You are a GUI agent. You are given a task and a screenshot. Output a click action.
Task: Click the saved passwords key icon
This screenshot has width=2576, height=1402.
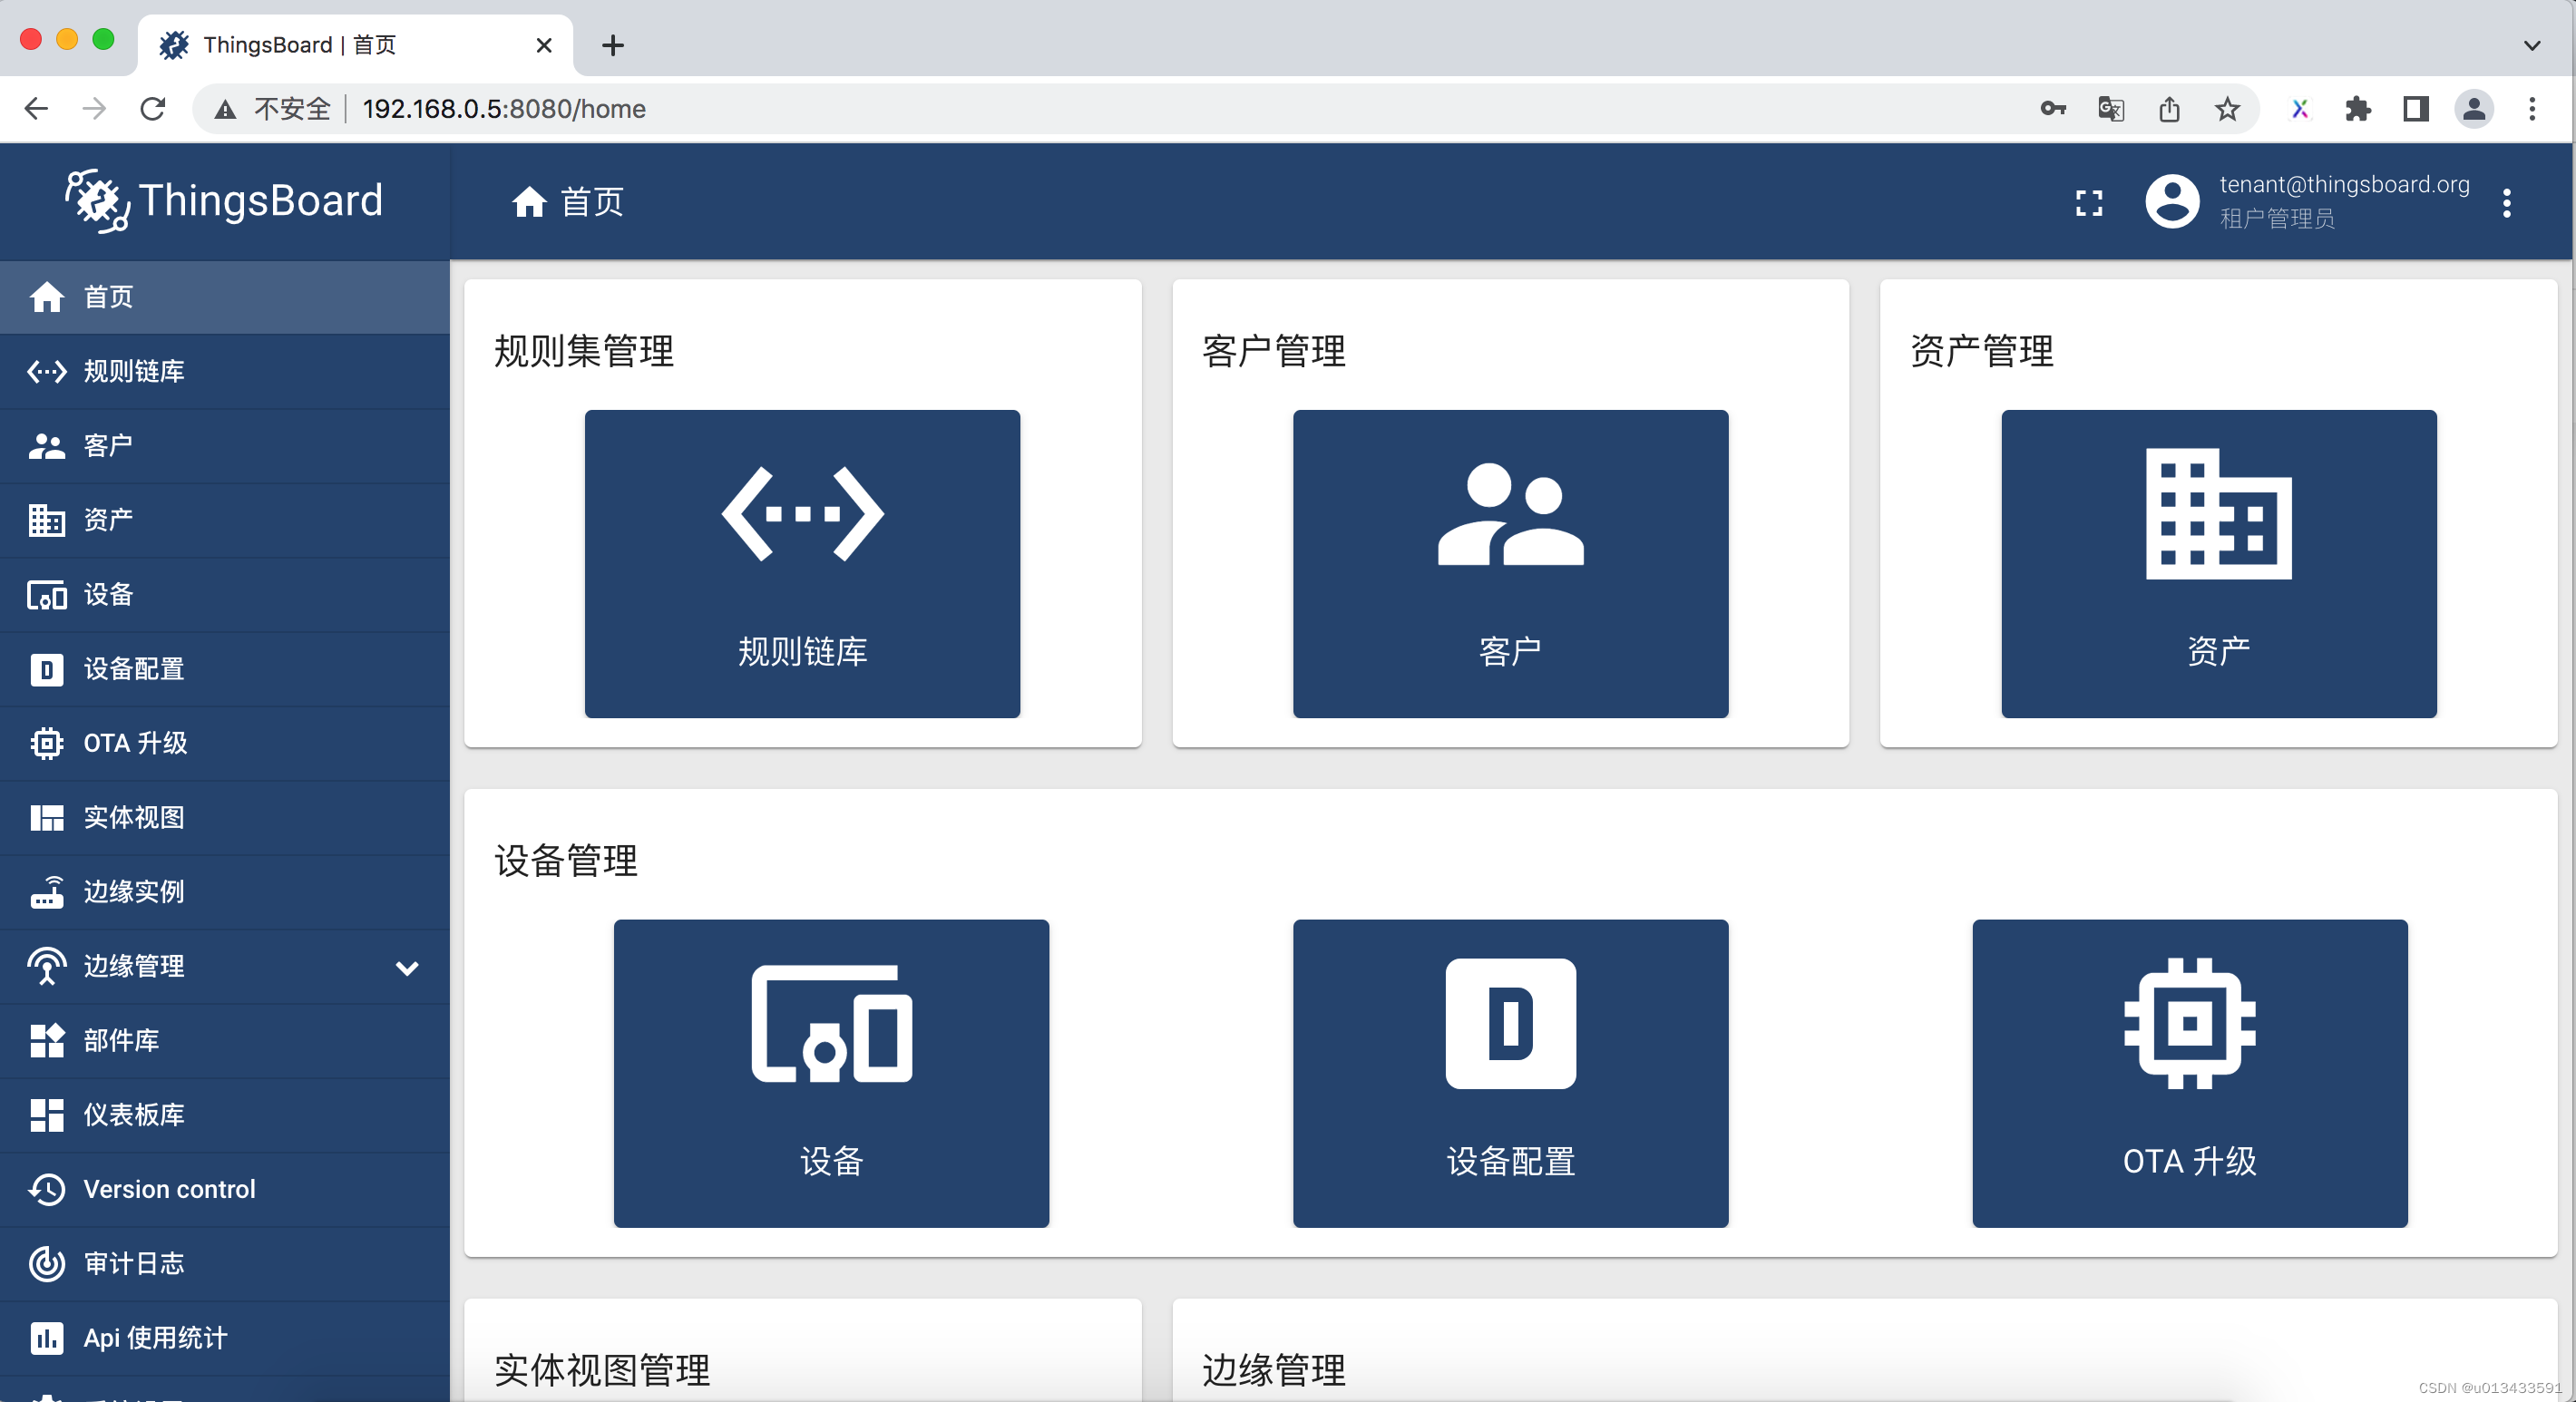[x=2053, y=108]
